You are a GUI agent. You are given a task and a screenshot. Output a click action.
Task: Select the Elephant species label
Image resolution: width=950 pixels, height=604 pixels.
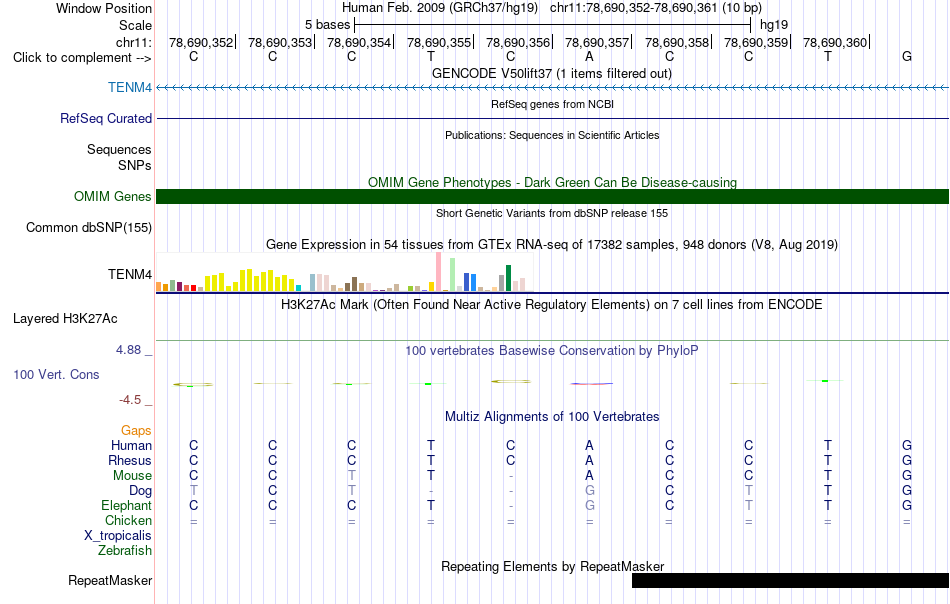(126, 505)
